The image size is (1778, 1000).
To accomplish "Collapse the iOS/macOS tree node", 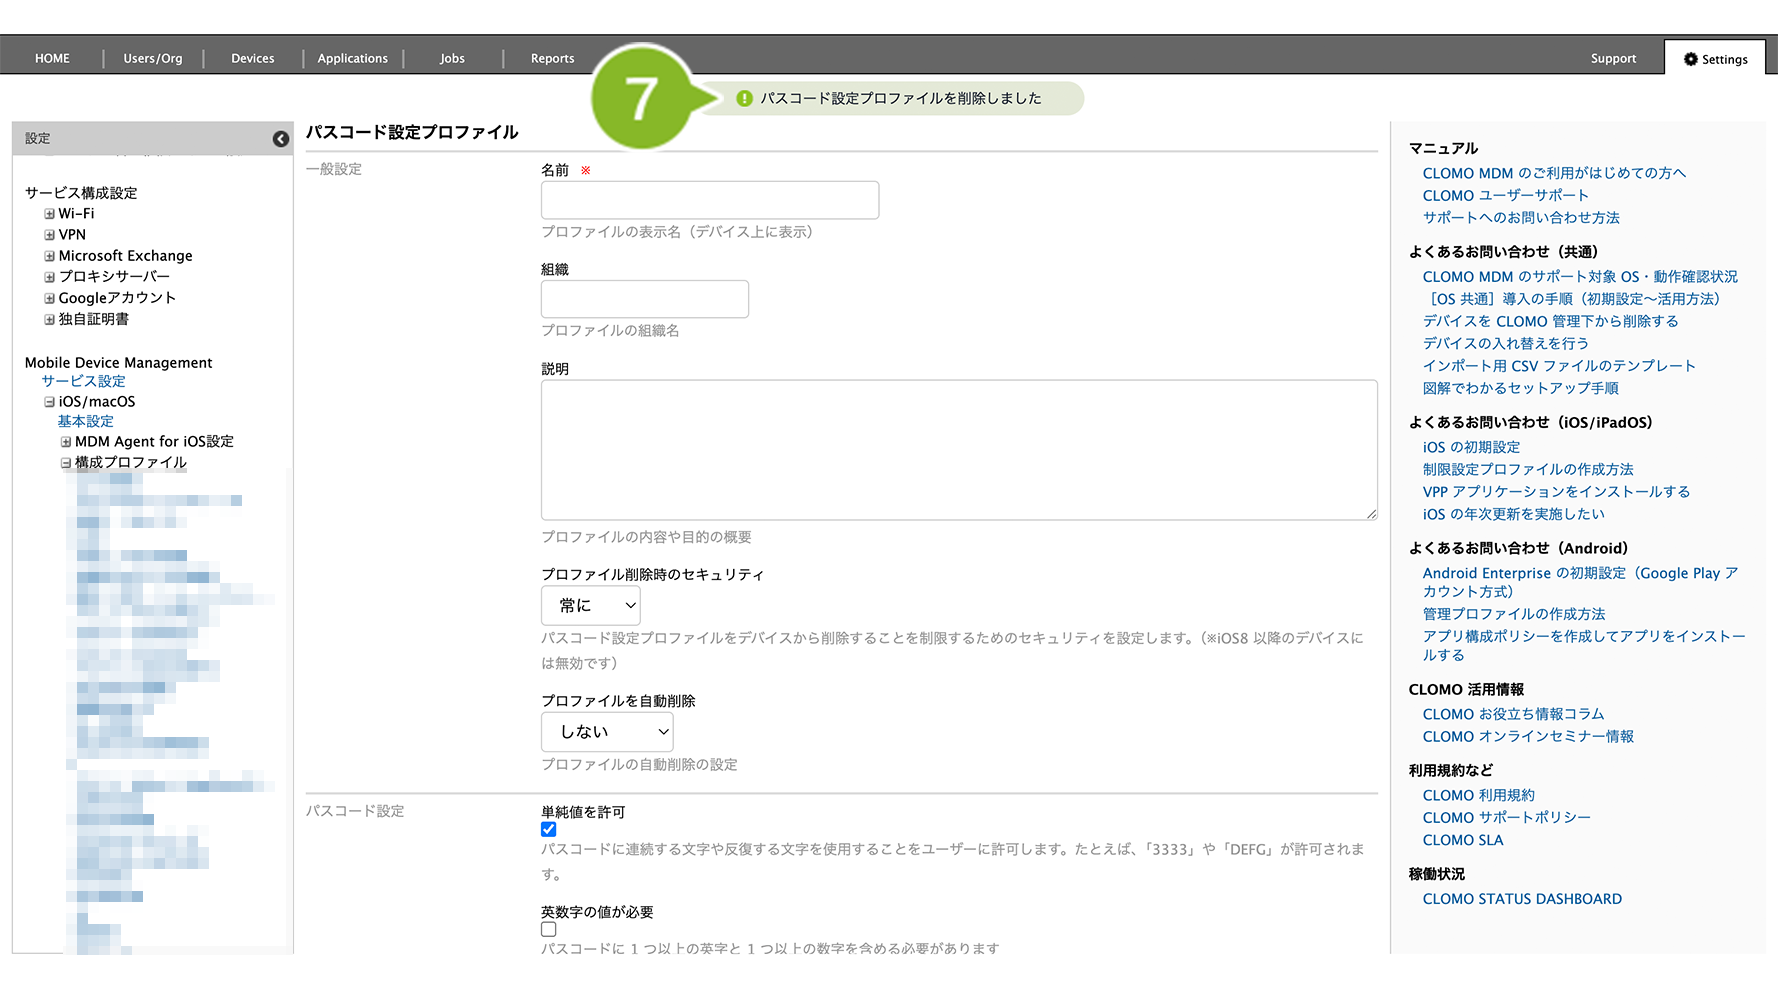I will 49,402.
